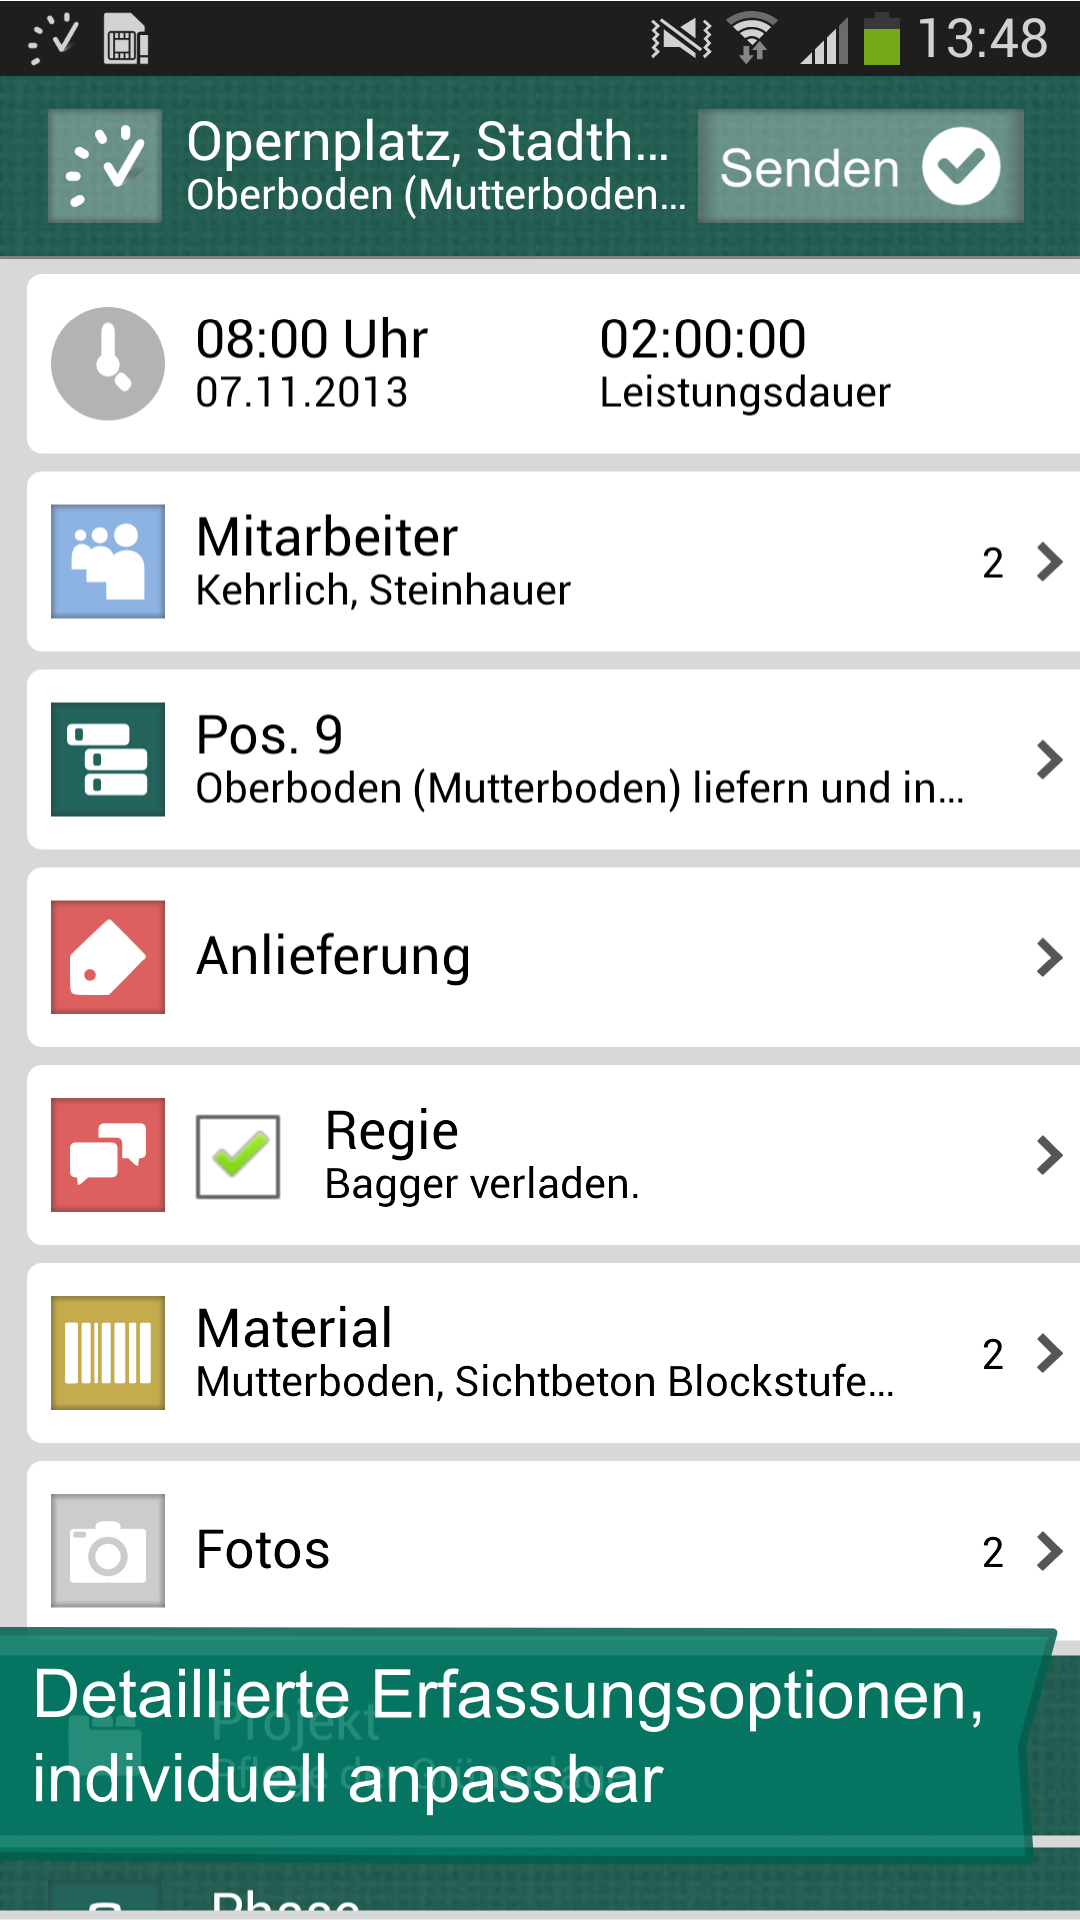This screenshot has width=1080, height=1920.
Task: Click the red Regie chat bubbles icon
Action: [x=108, y=1155]
